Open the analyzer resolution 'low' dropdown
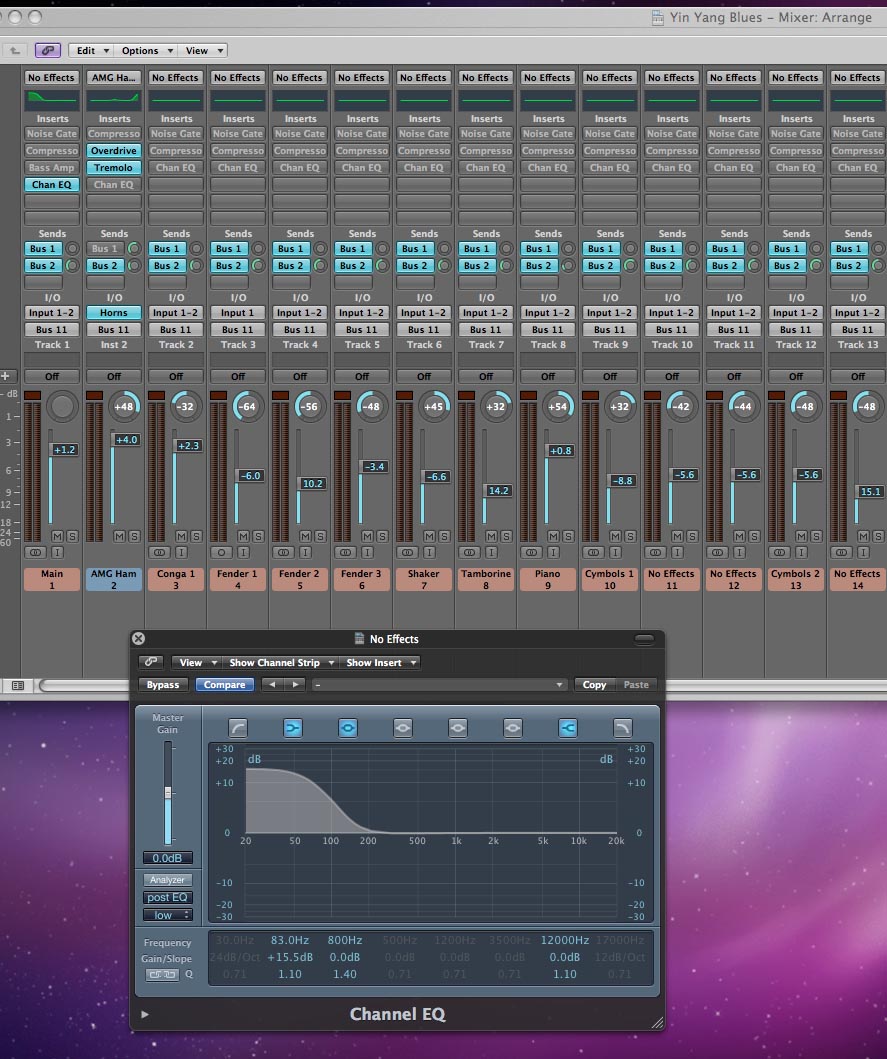Image resolution: width=887 pixels, height=1059 pixels. coord(167,915)
